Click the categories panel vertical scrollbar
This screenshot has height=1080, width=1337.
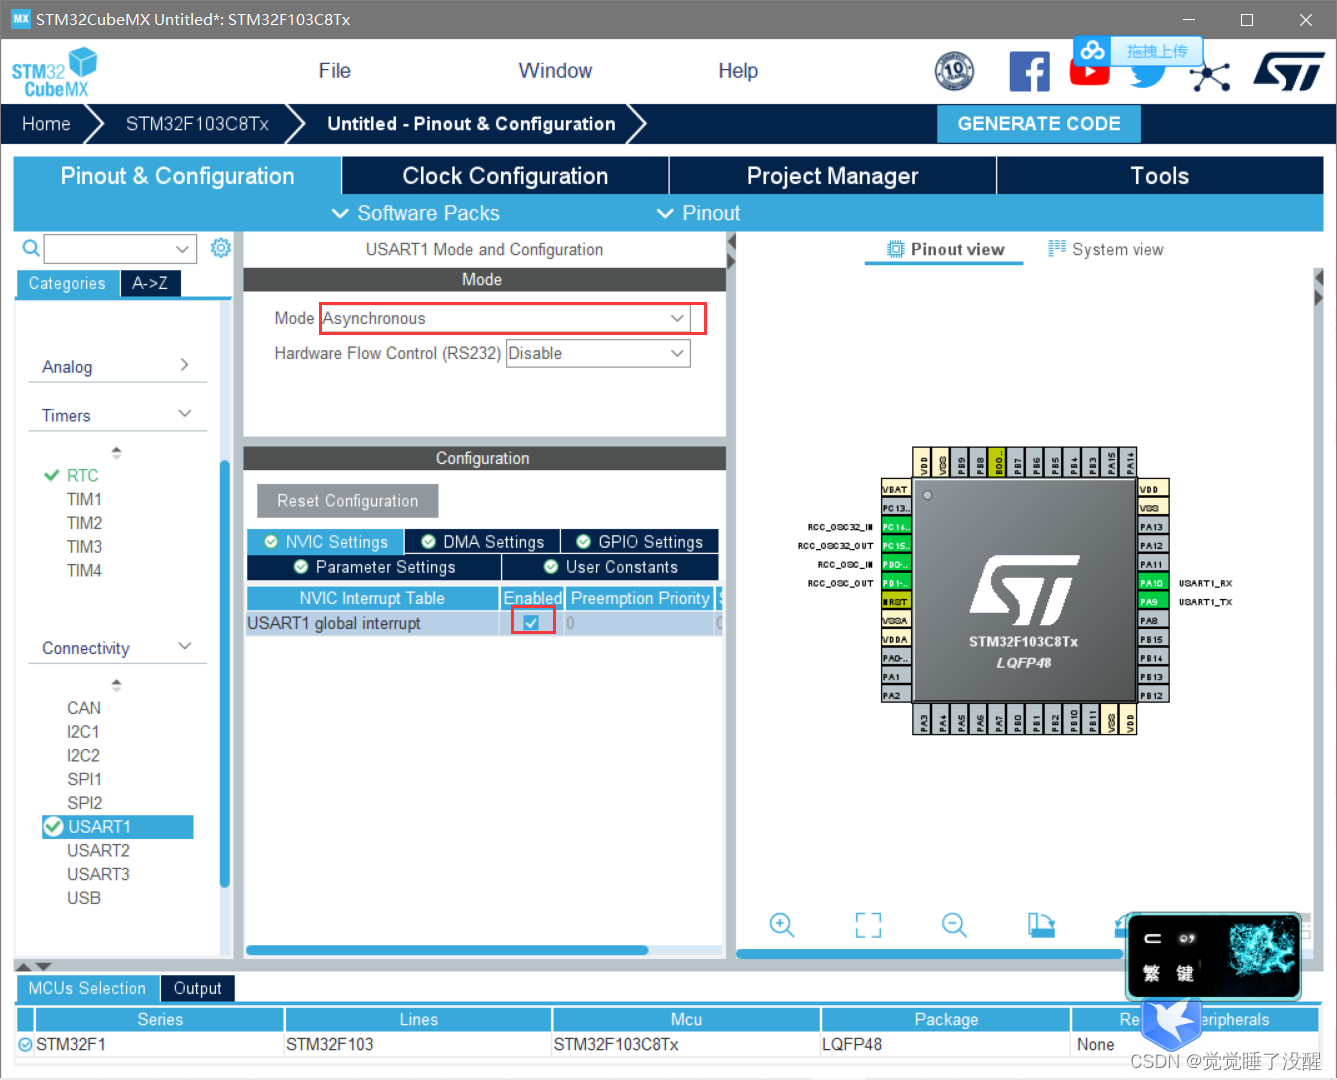[x=225, y=673]
